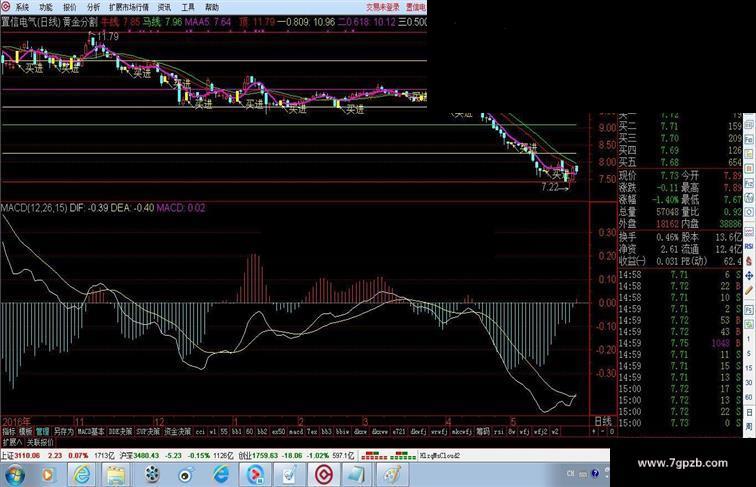This screenshot has width=756, height=487.
Task: Open the 分析 menu
Action: click(x=93, y=7)
